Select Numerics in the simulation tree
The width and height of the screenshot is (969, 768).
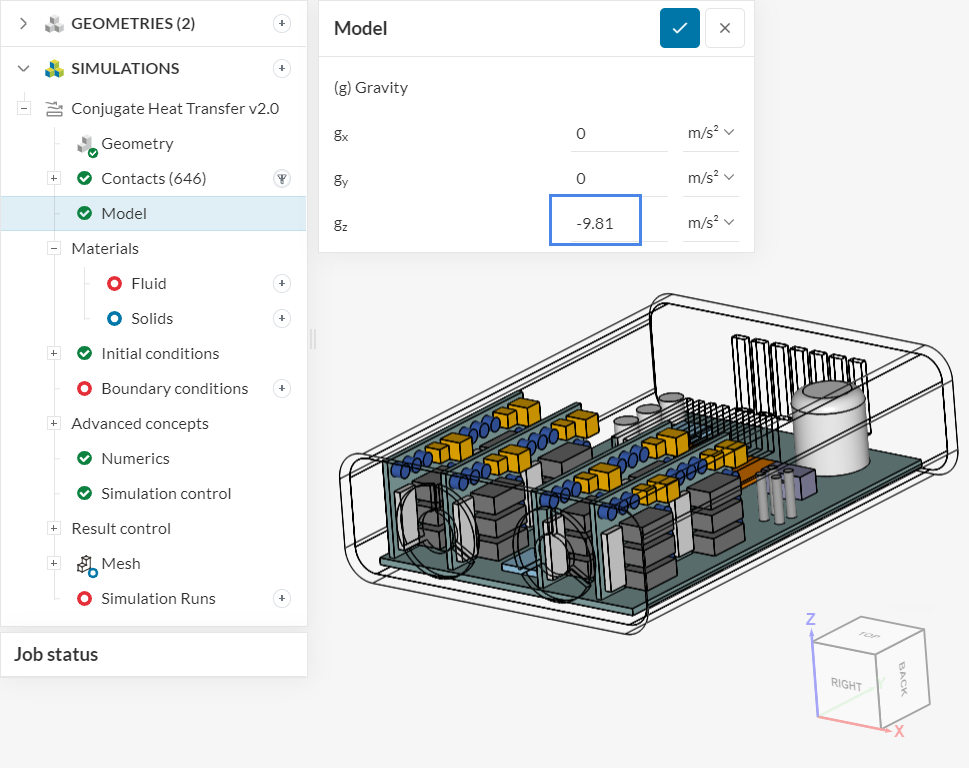135,459
